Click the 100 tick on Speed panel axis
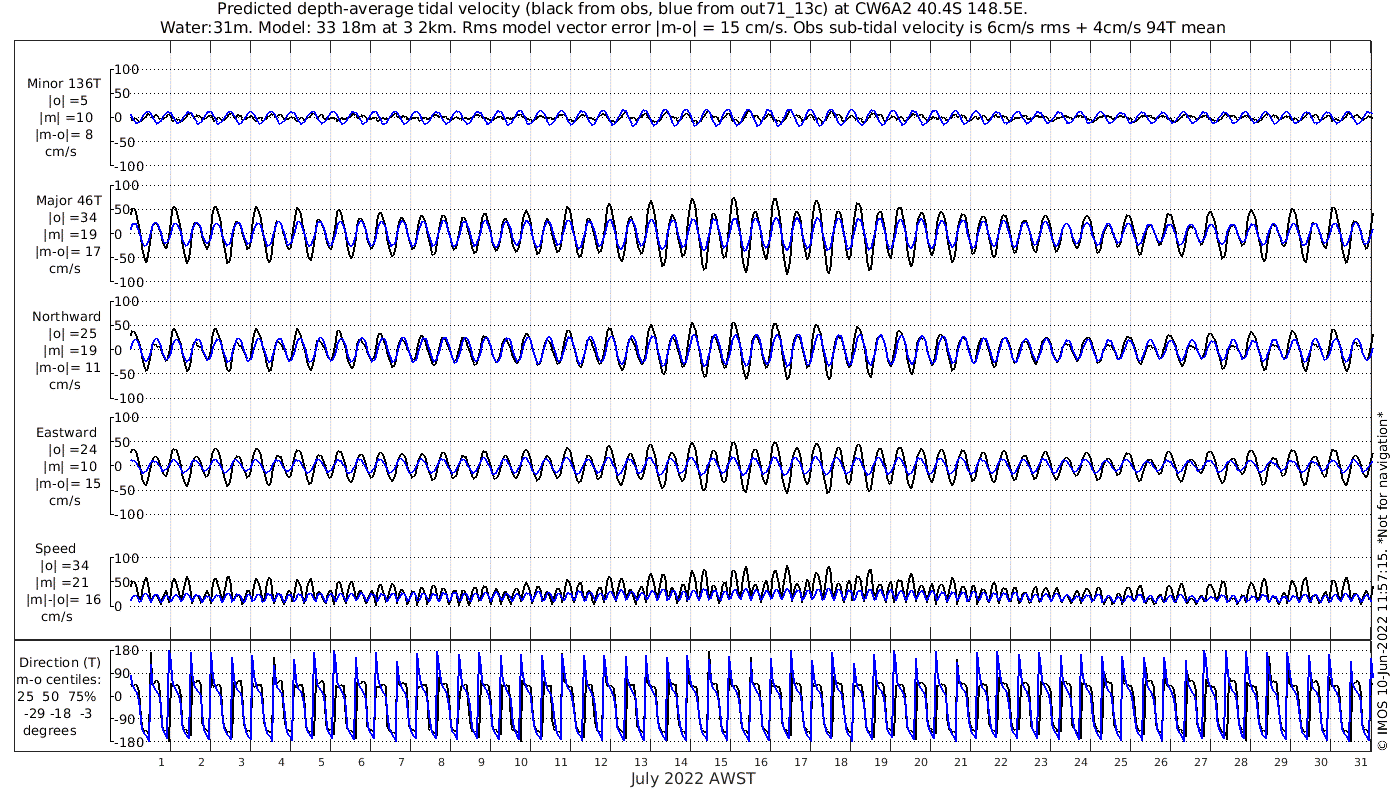The height and width of the screenshot is (800, 1400). click(127, 558)
